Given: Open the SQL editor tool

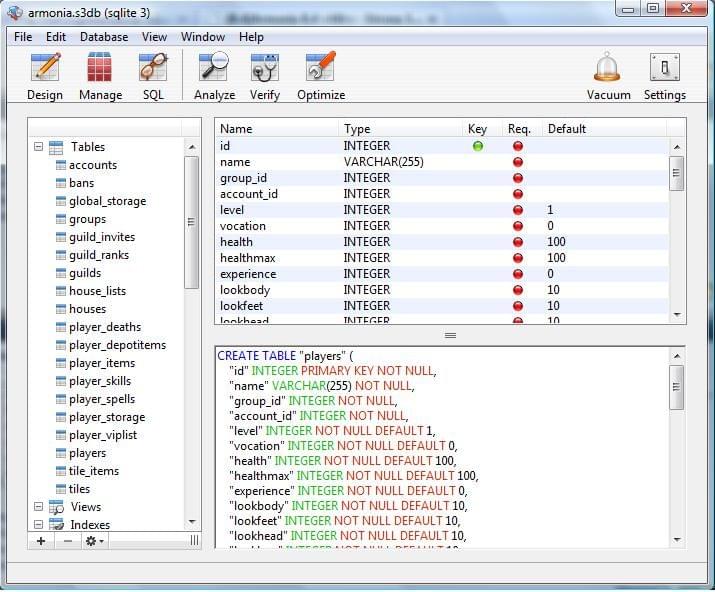Looking at the screenshot, I should pyautogui.click(x=153, y=76).
